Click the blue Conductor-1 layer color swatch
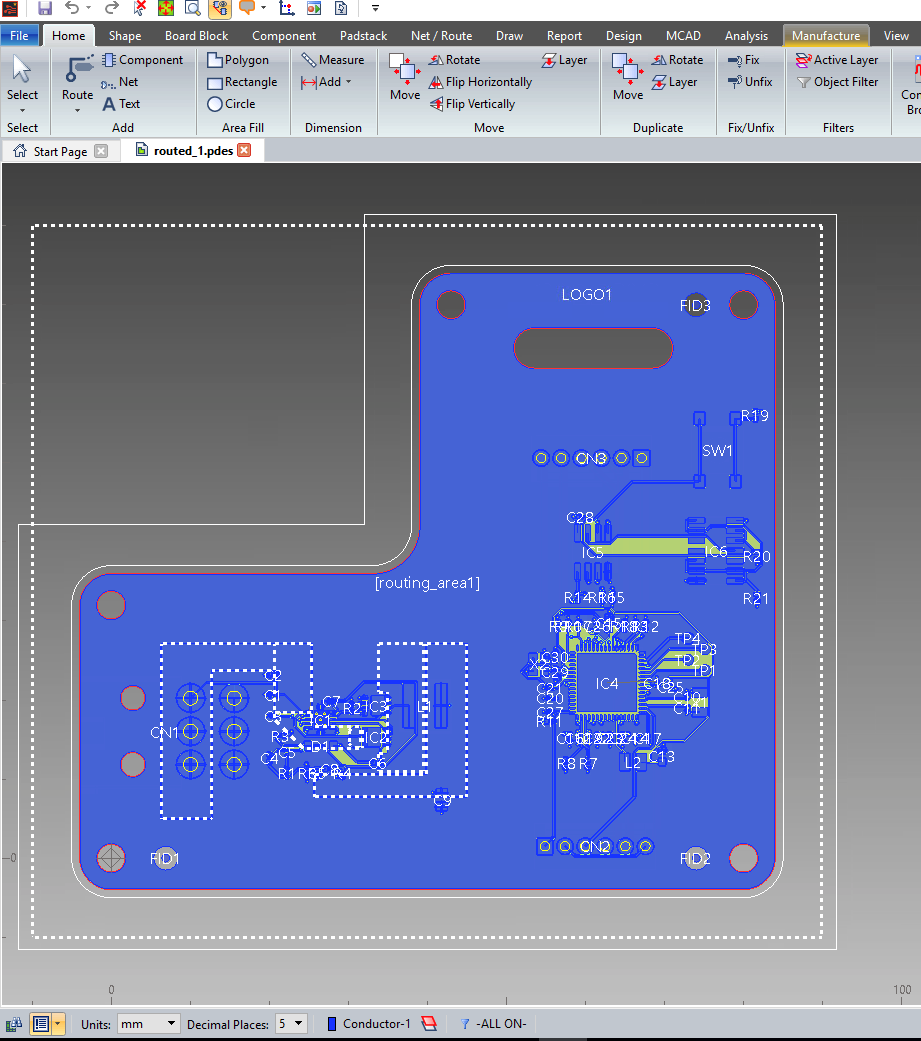This screenshot has width=921, height=1041. tap(332, 1024)
